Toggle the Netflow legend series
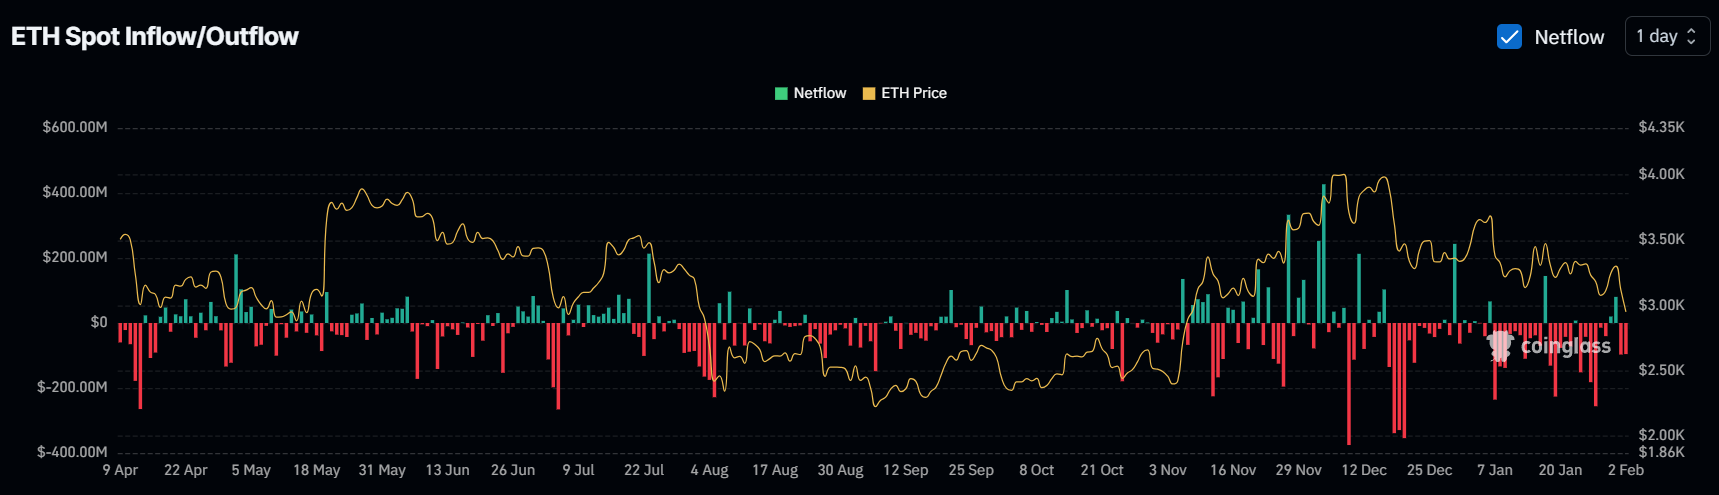The image size is (1719, 495). click(811, 93)
